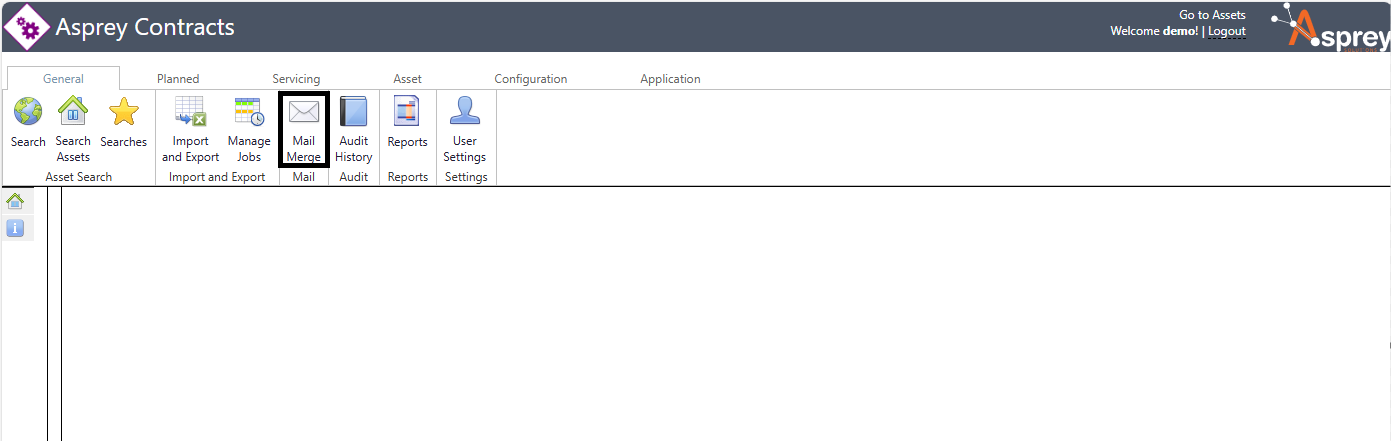Screen dimensions: 1391x441
Task: Open User Settings in the ribbon
Action: point(464,112)
